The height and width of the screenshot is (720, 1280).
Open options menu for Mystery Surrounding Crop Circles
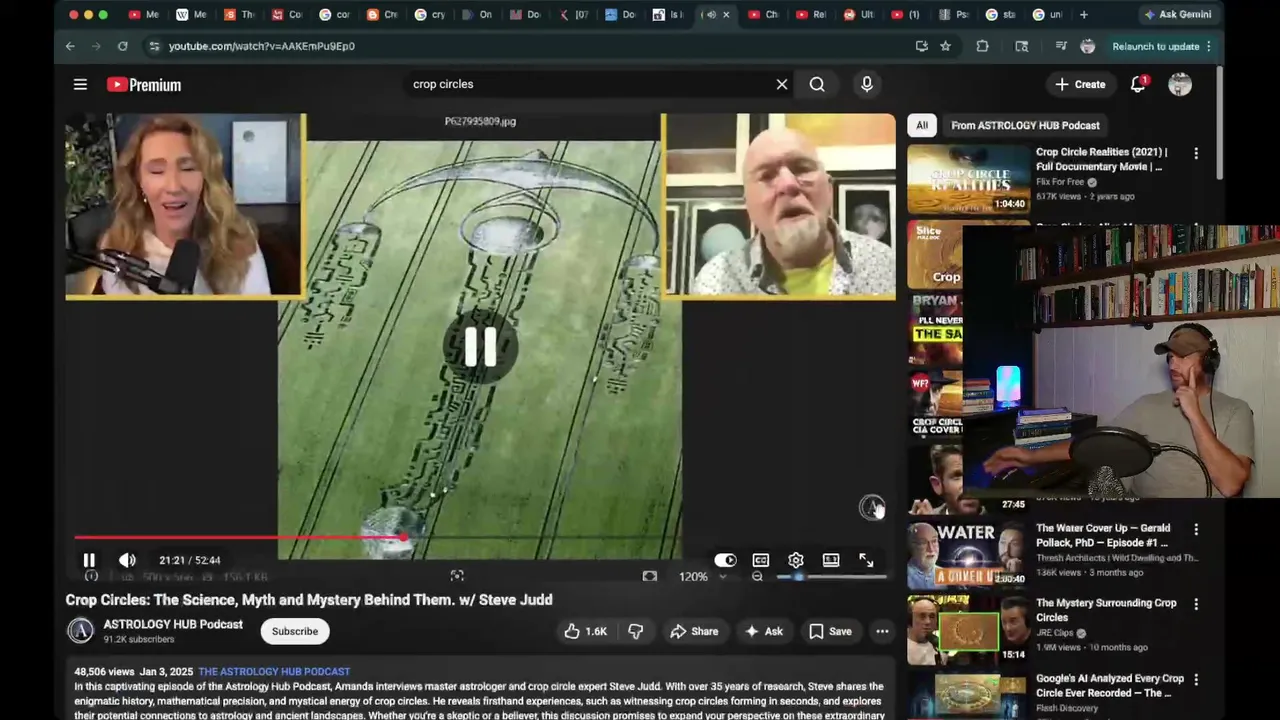(1196, 605)
